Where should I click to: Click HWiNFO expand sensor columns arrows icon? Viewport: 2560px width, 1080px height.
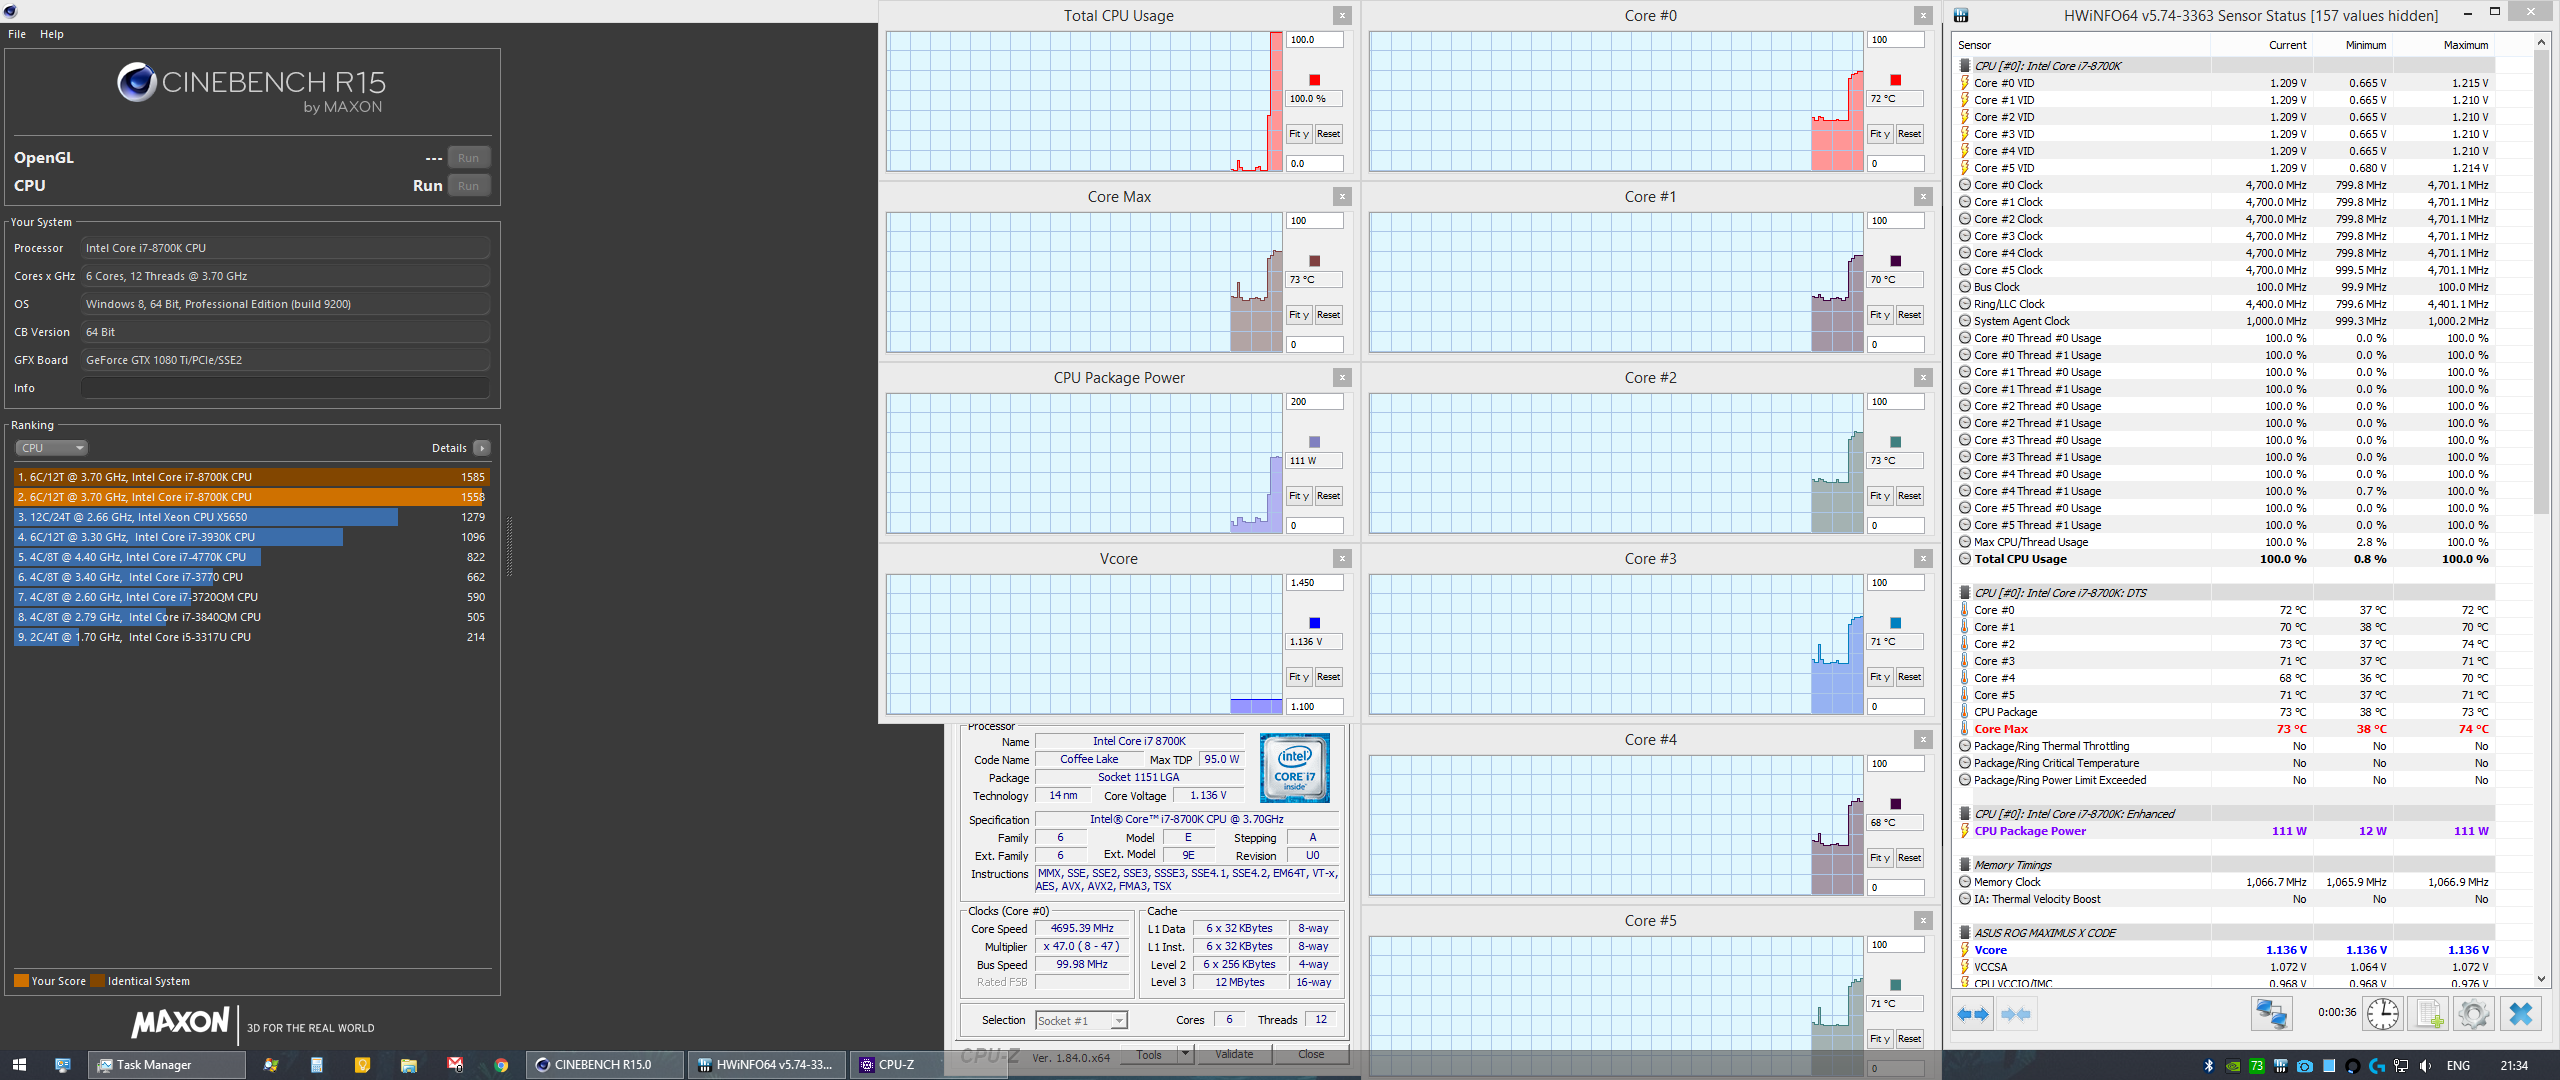coord(1973,1014)
